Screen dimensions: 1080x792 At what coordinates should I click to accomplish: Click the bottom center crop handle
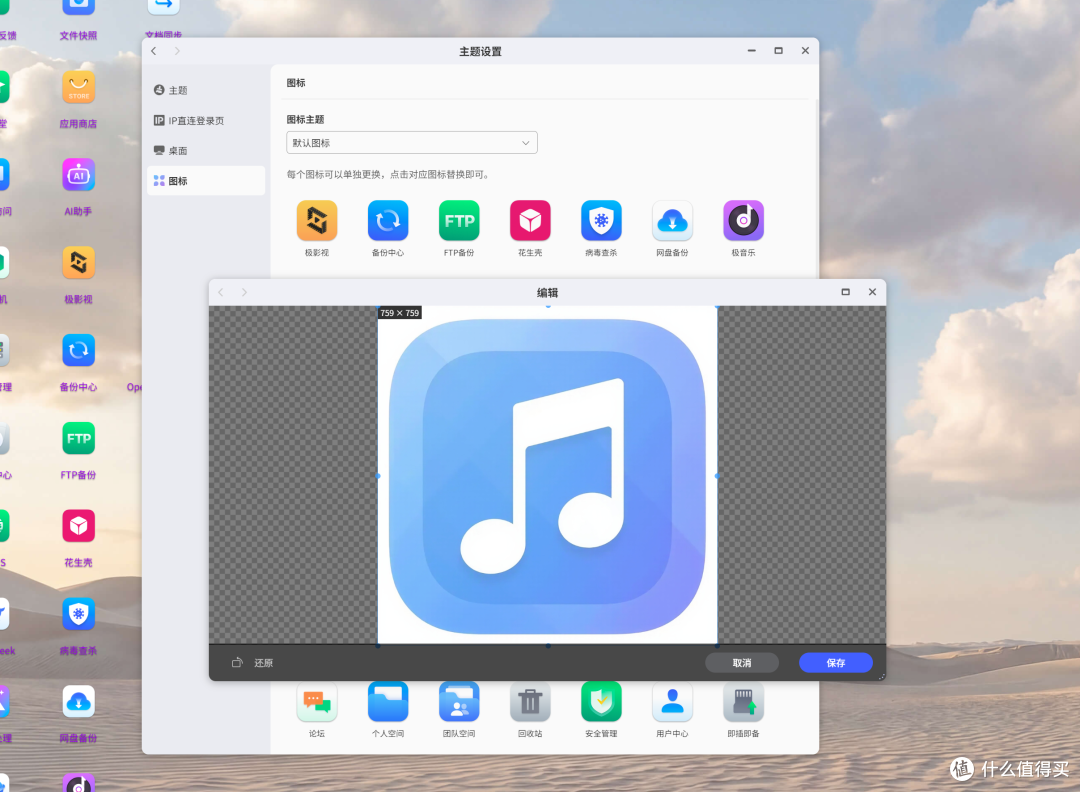pos(548,645)
